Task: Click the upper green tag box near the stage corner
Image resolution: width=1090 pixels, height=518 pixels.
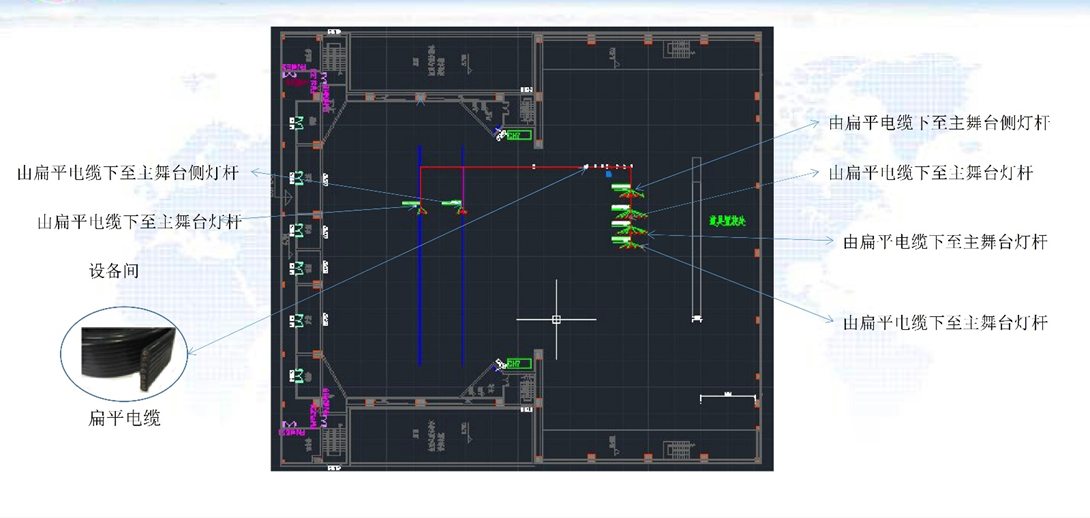Action: [x=518, y=135]
